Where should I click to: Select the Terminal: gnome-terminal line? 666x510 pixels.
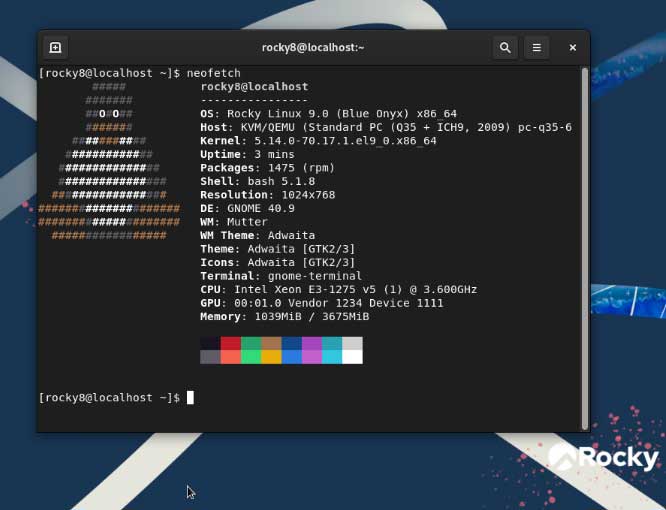(x=281, y=276)
